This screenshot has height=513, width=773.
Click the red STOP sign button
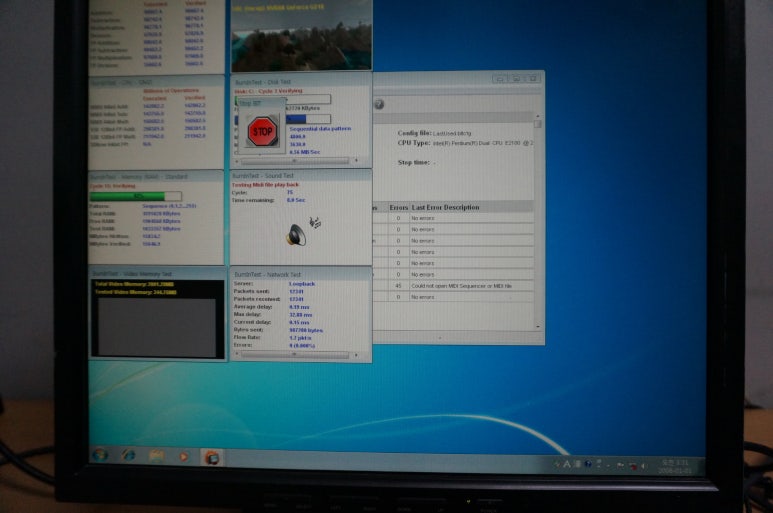click(x=262, y=132)
